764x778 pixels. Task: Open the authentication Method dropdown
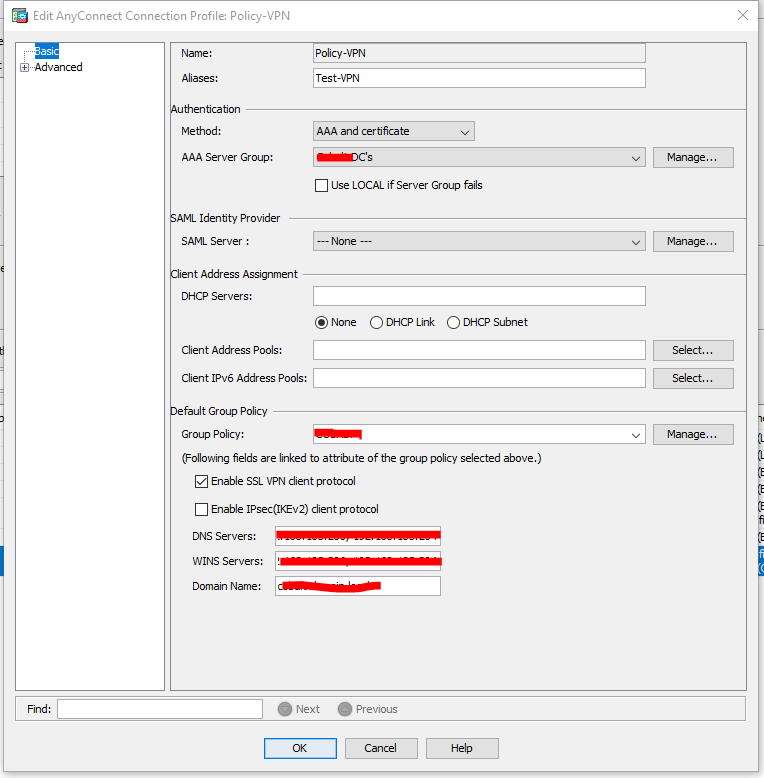pos(394,131)
